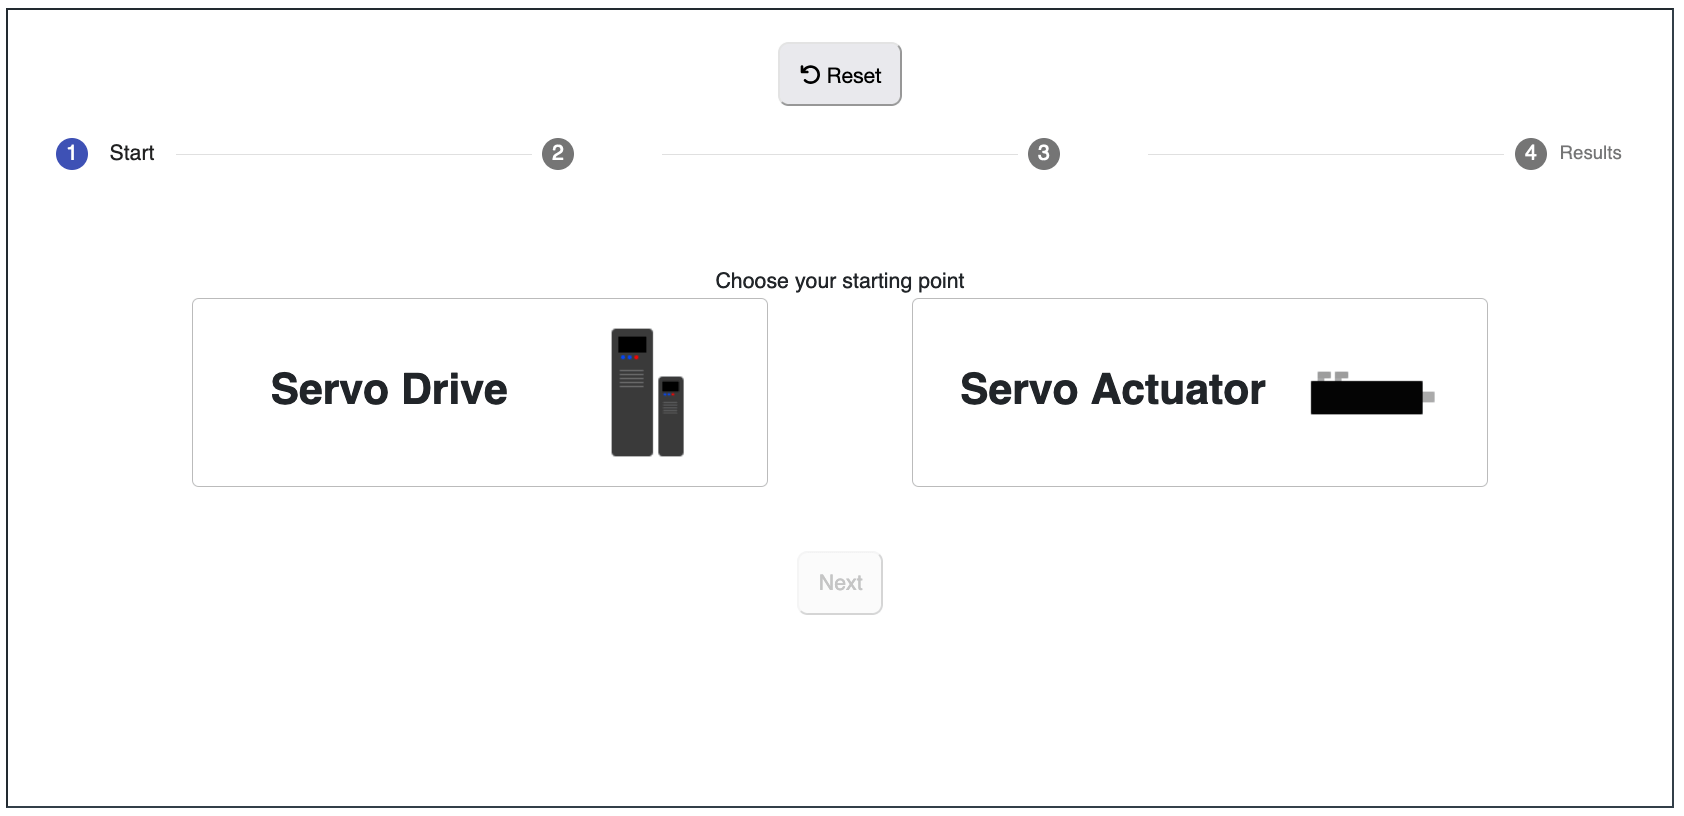This screenshot has width=1684, height=816.
Task: Click the connector line between steps 2 and 3
Action: click(x=839, y=154)
